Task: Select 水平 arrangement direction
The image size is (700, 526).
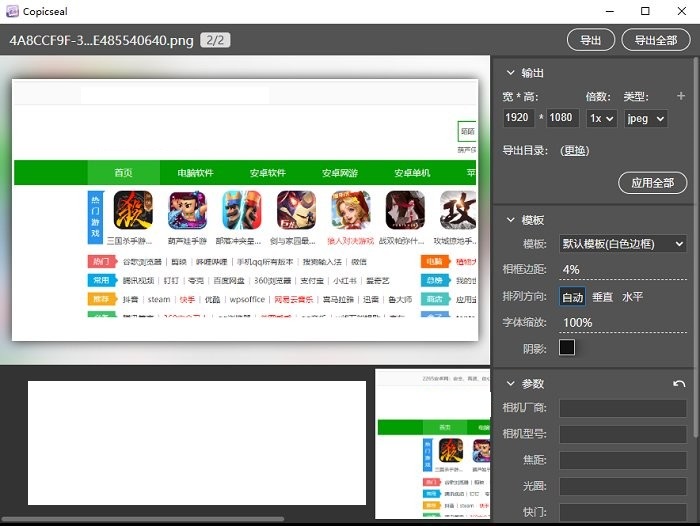Action: tap(633, 297)
